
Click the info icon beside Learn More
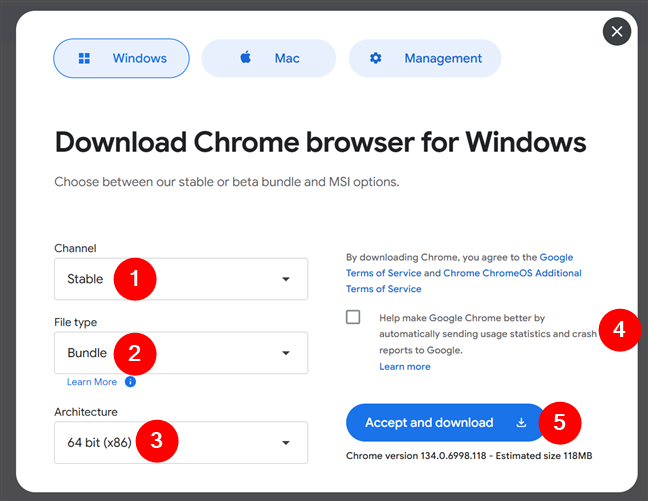point(130,382)
